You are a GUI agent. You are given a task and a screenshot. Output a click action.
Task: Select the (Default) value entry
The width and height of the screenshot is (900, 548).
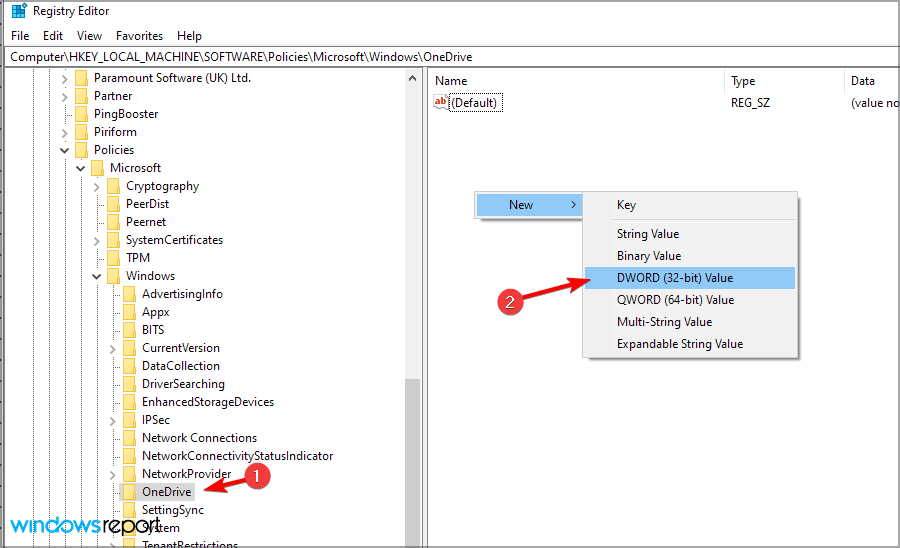point(475,103)
